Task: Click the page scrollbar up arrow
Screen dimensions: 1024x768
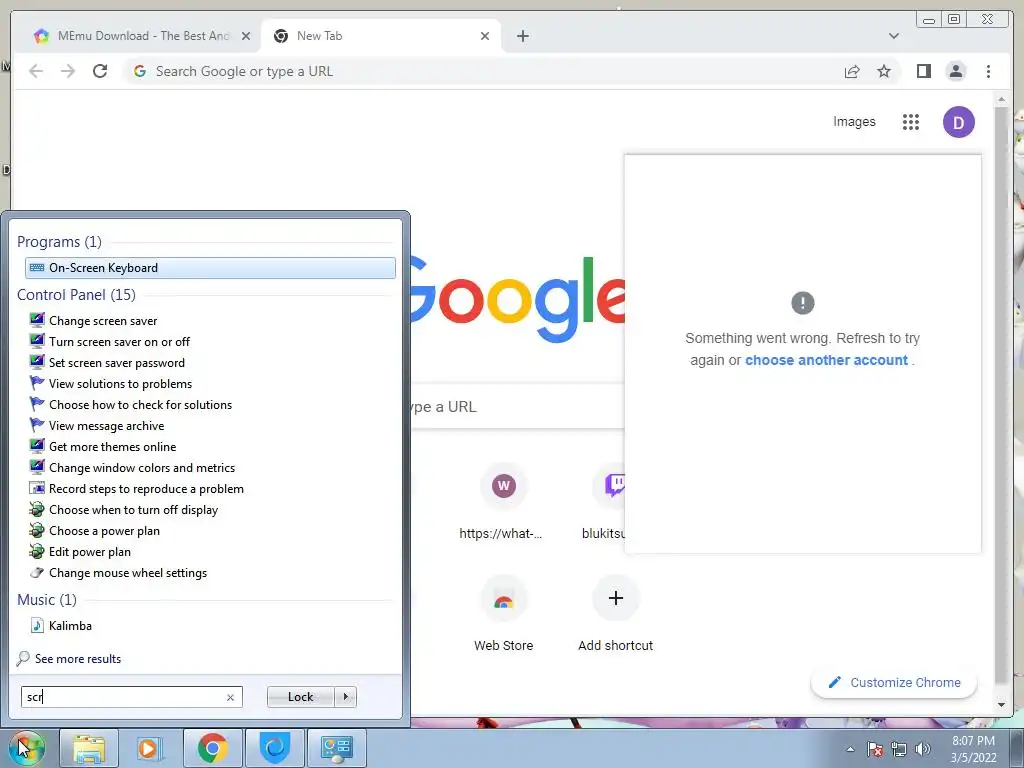Action: tap(1001, 101)
